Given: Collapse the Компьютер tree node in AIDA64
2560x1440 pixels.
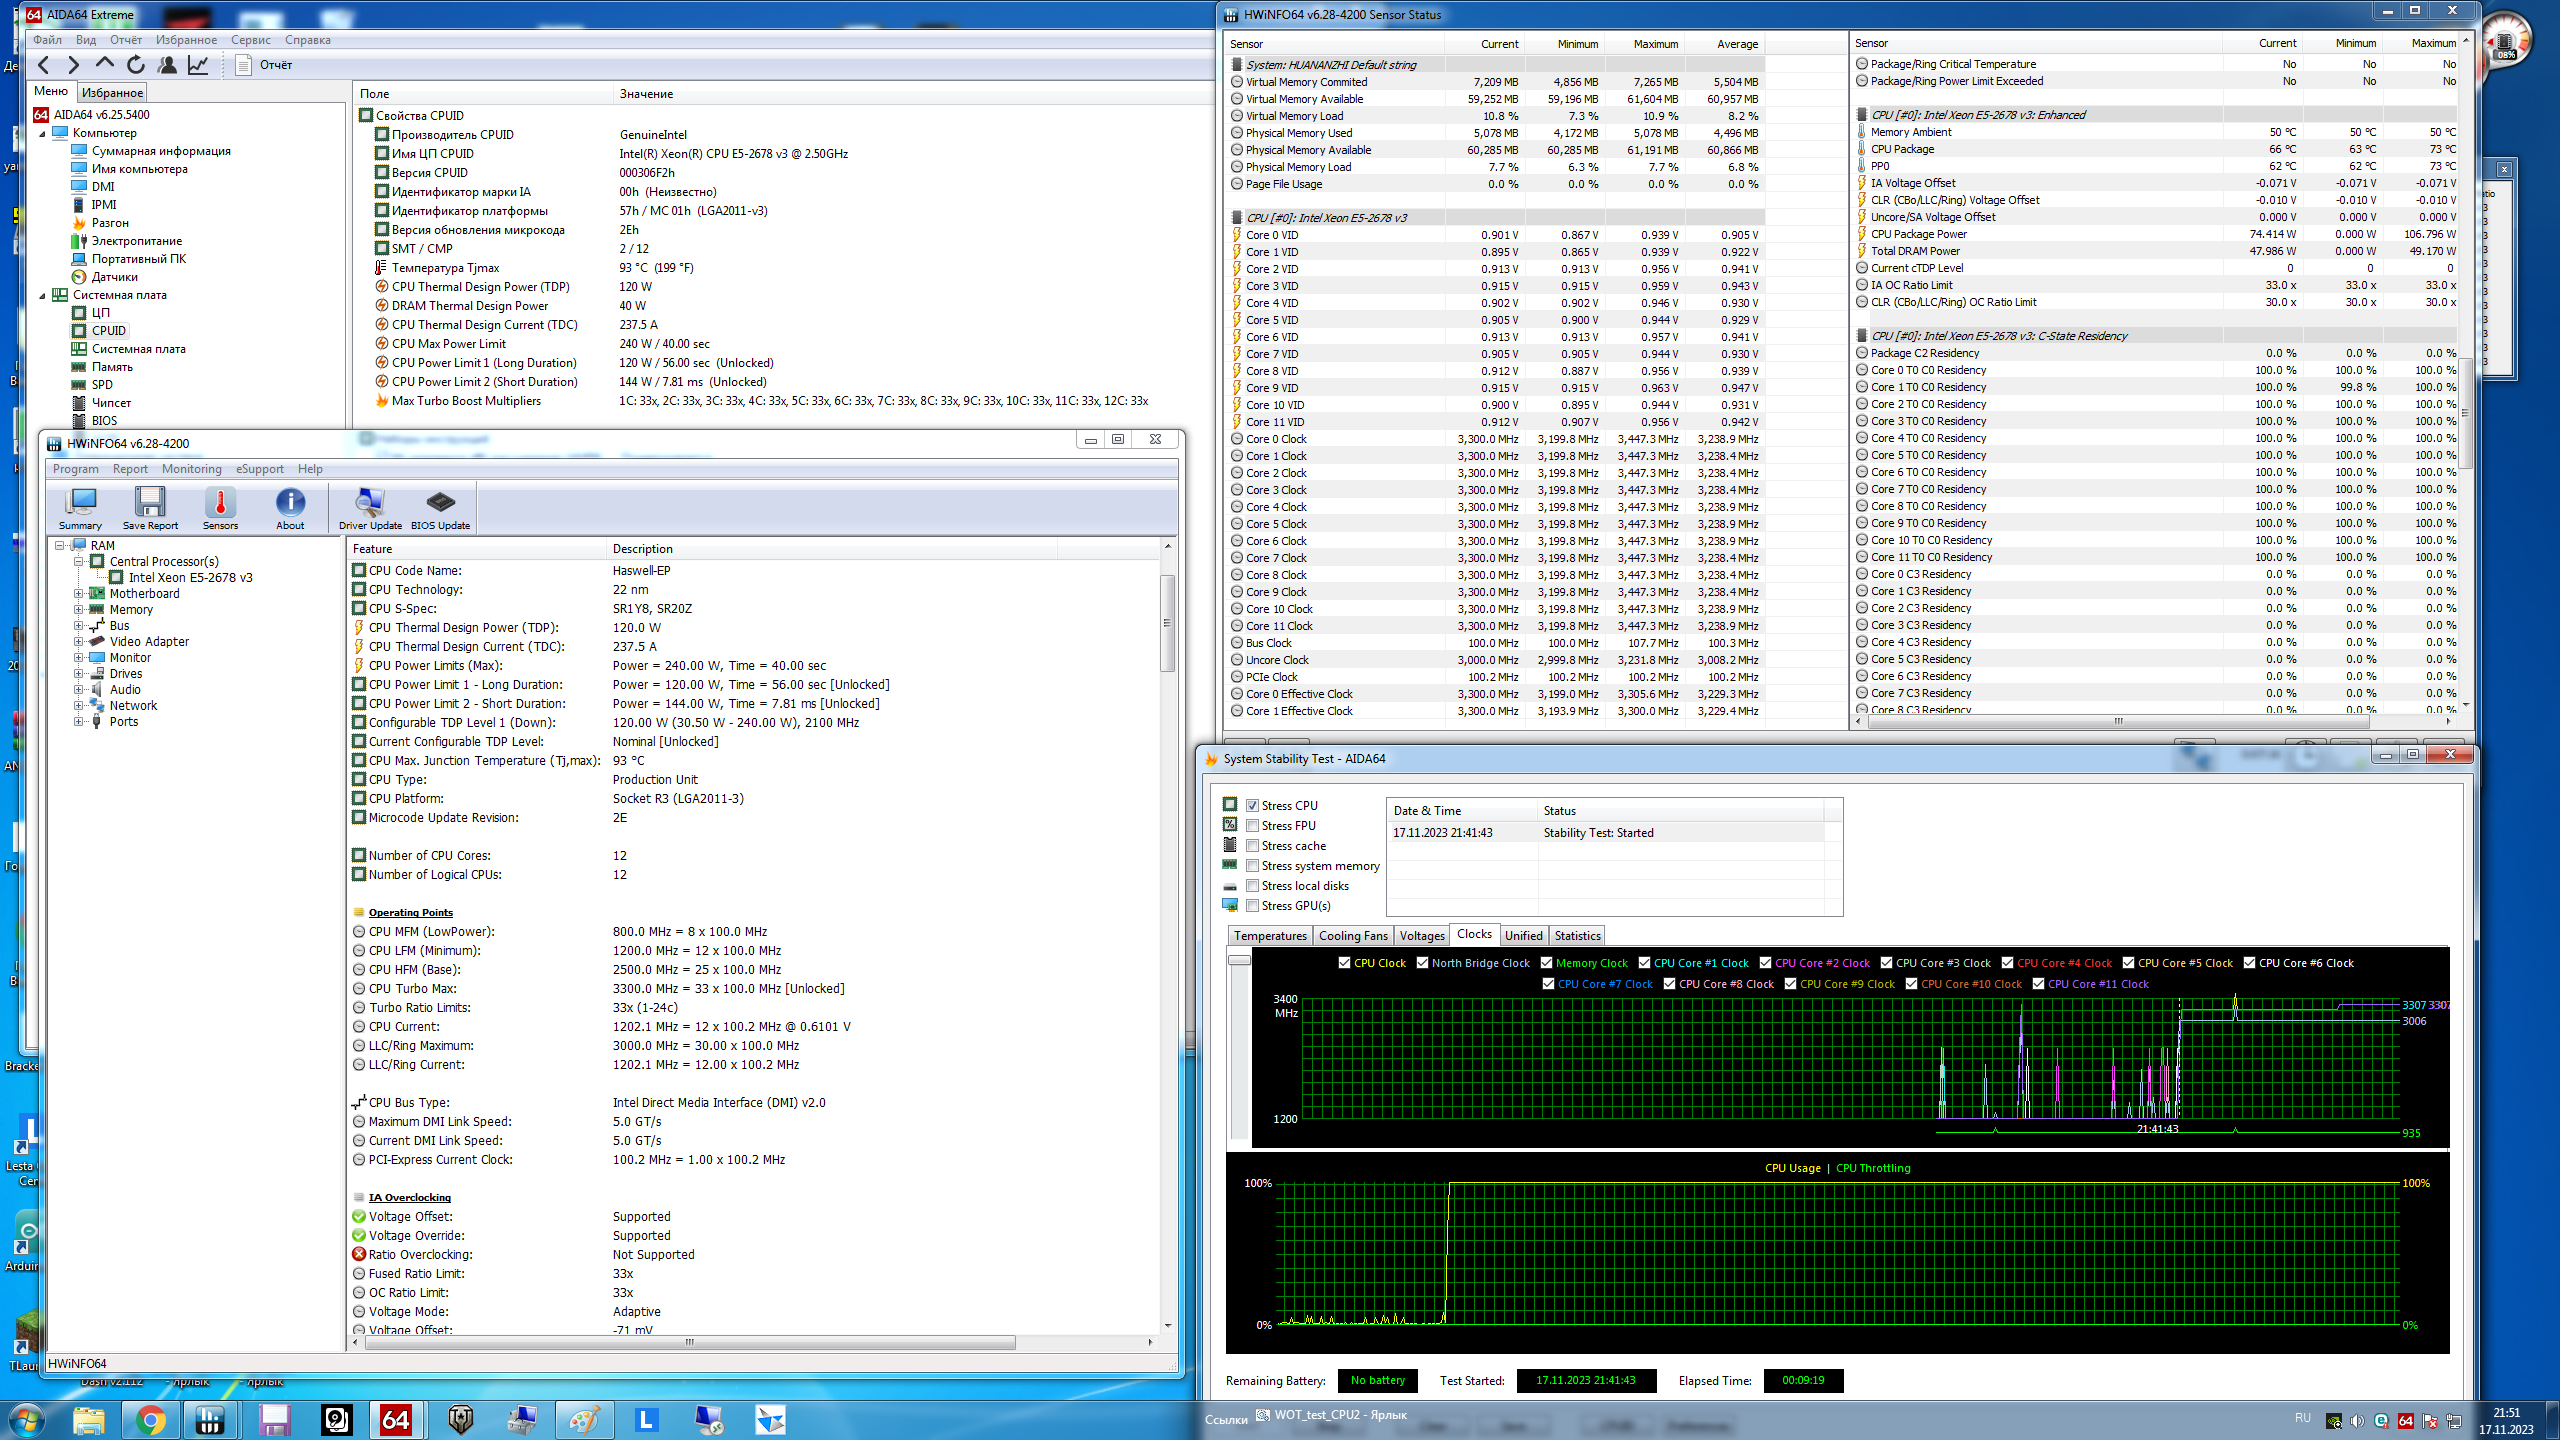Looking at the screenshot, I should [x=42, y=133].
